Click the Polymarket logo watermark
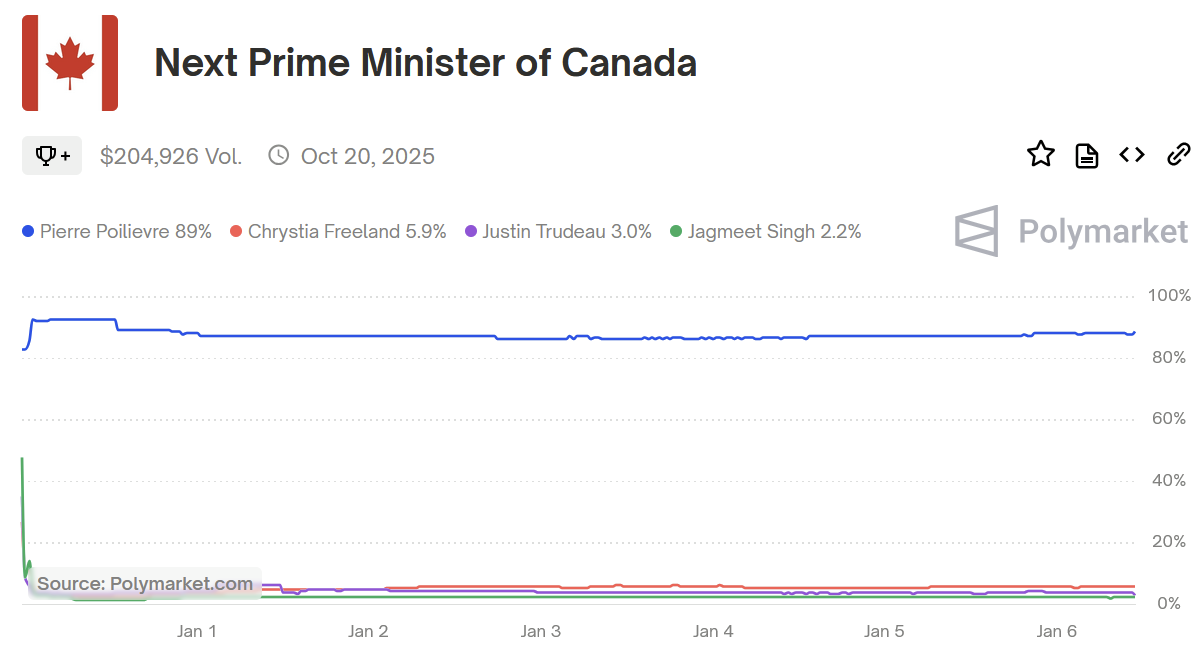 click(x=1071, y=232)
